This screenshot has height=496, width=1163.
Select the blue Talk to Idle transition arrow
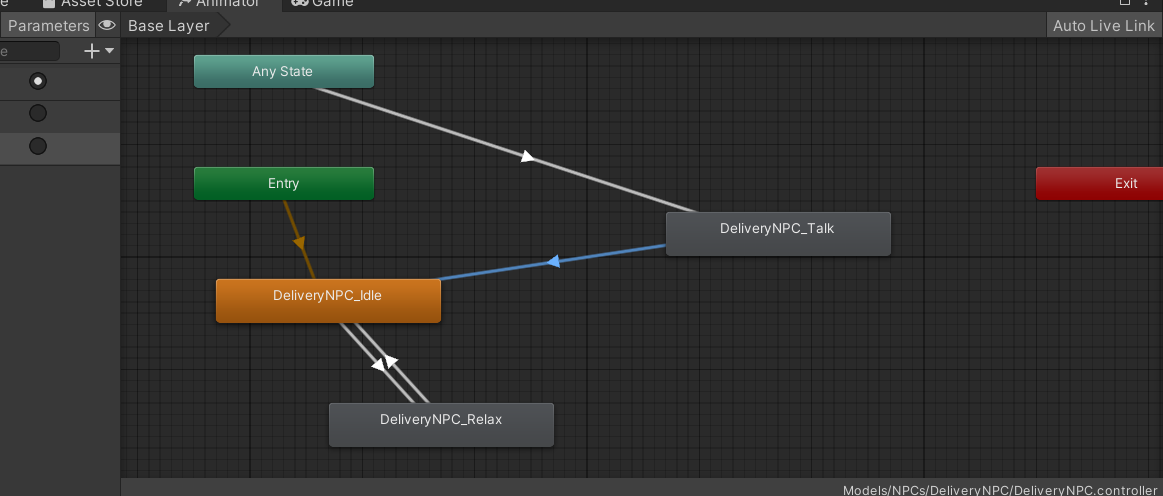[x=551, y=262]
